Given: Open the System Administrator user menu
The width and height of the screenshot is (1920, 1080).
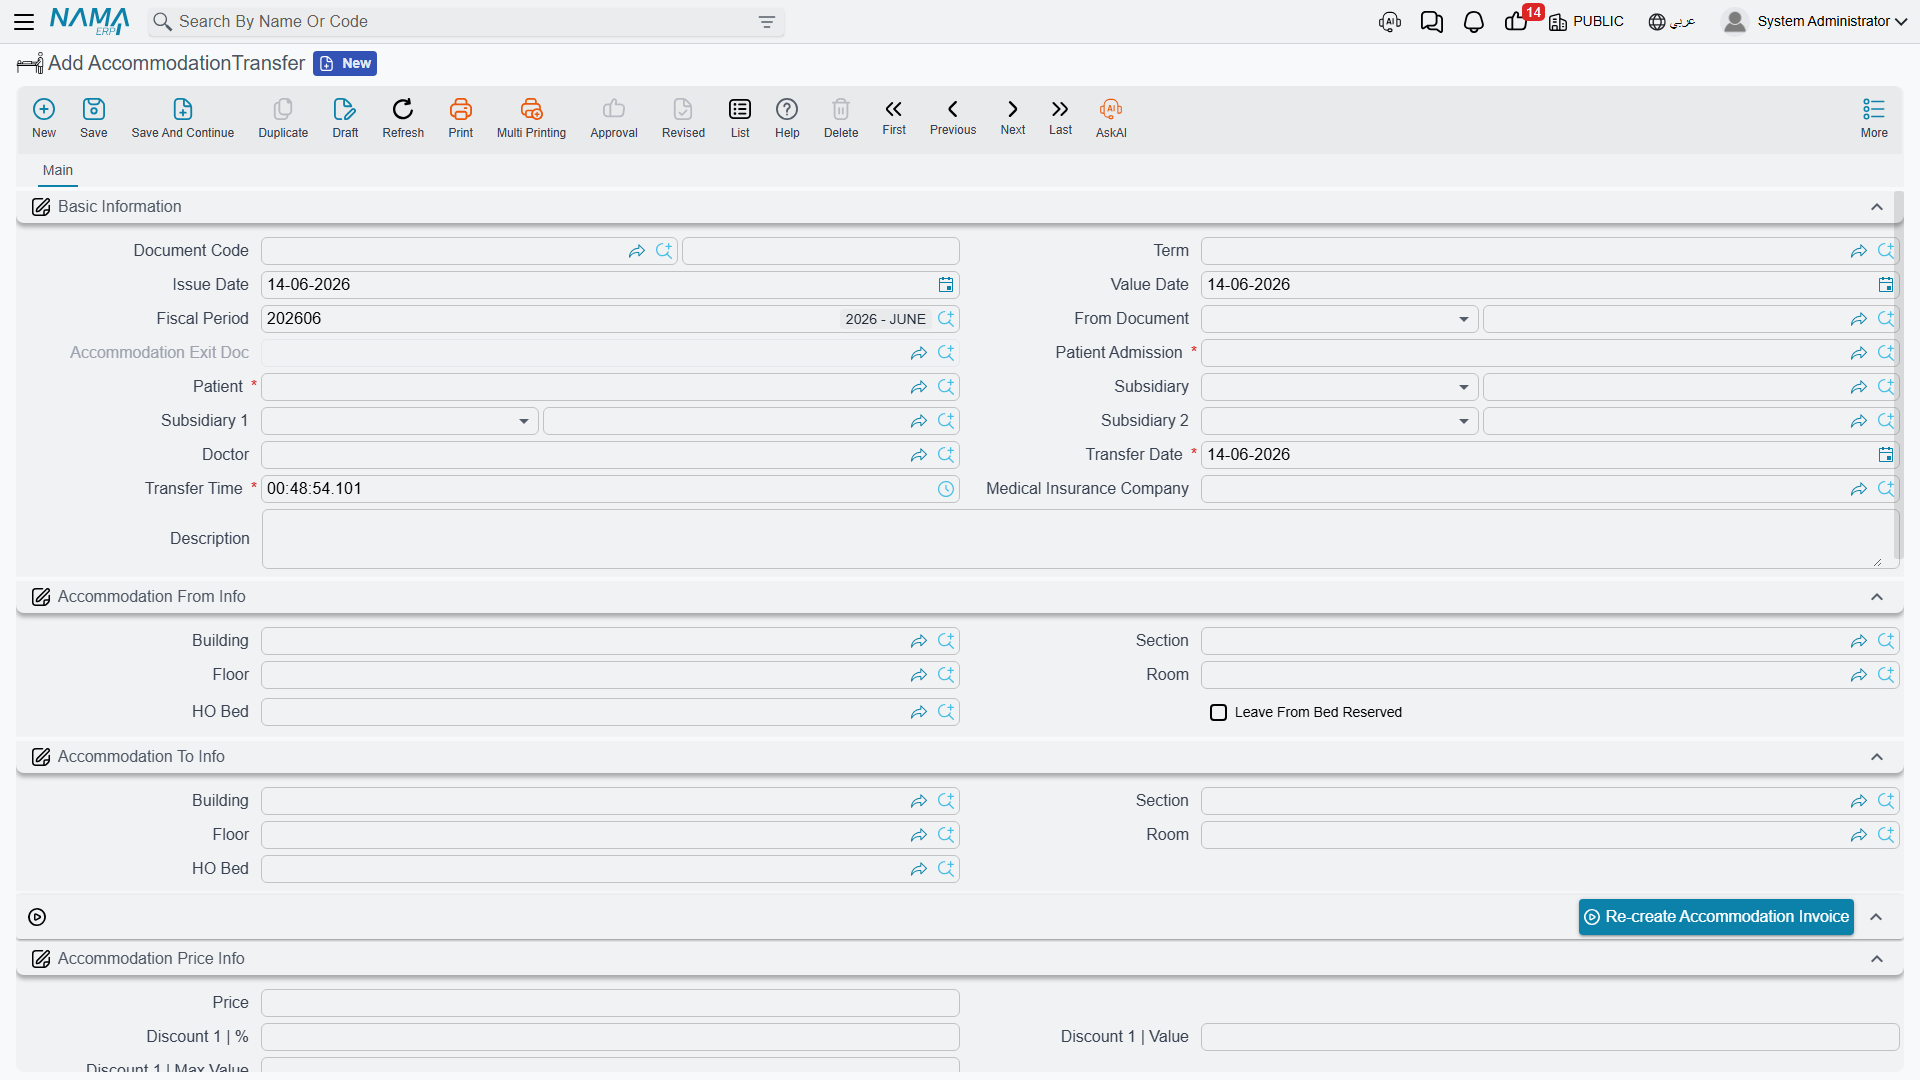Looking at the screenshot, I should click(1815, 21).
